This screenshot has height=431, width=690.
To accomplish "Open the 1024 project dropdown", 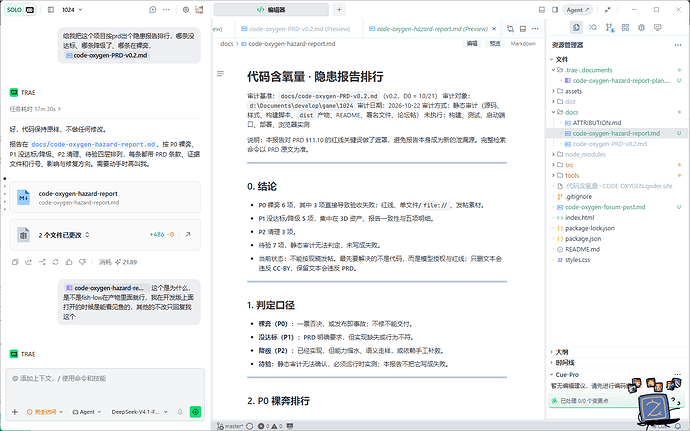I will (72, 9).
